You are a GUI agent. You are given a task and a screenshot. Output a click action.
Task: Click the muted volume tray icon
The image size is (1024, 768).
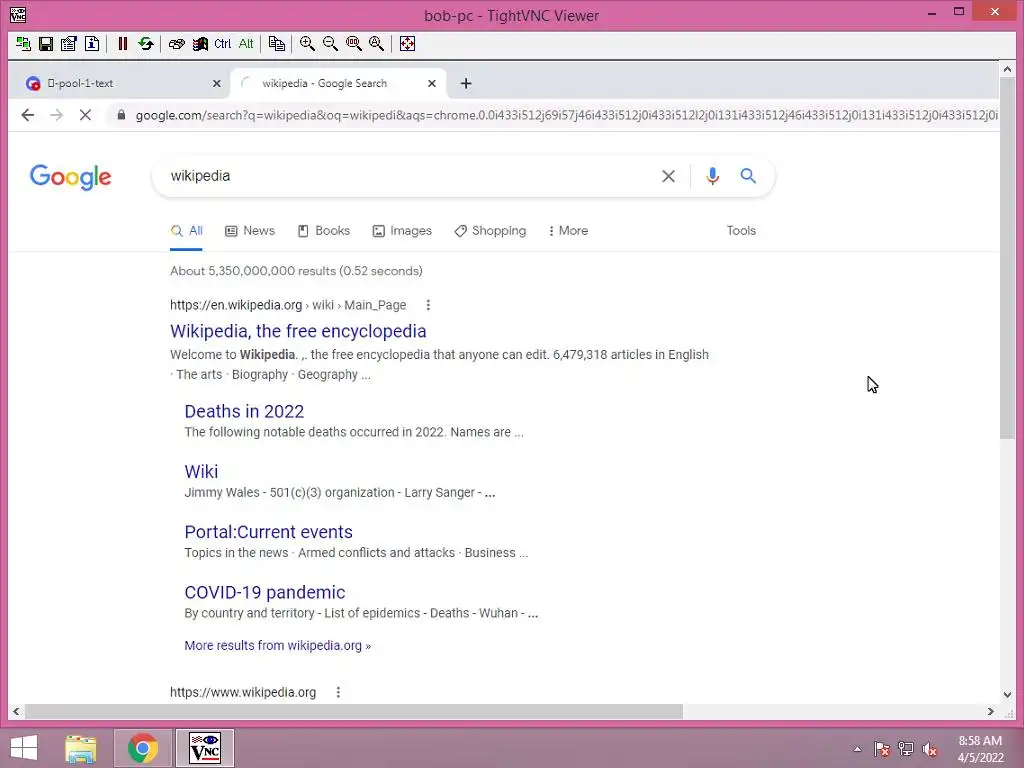point(929,749)
